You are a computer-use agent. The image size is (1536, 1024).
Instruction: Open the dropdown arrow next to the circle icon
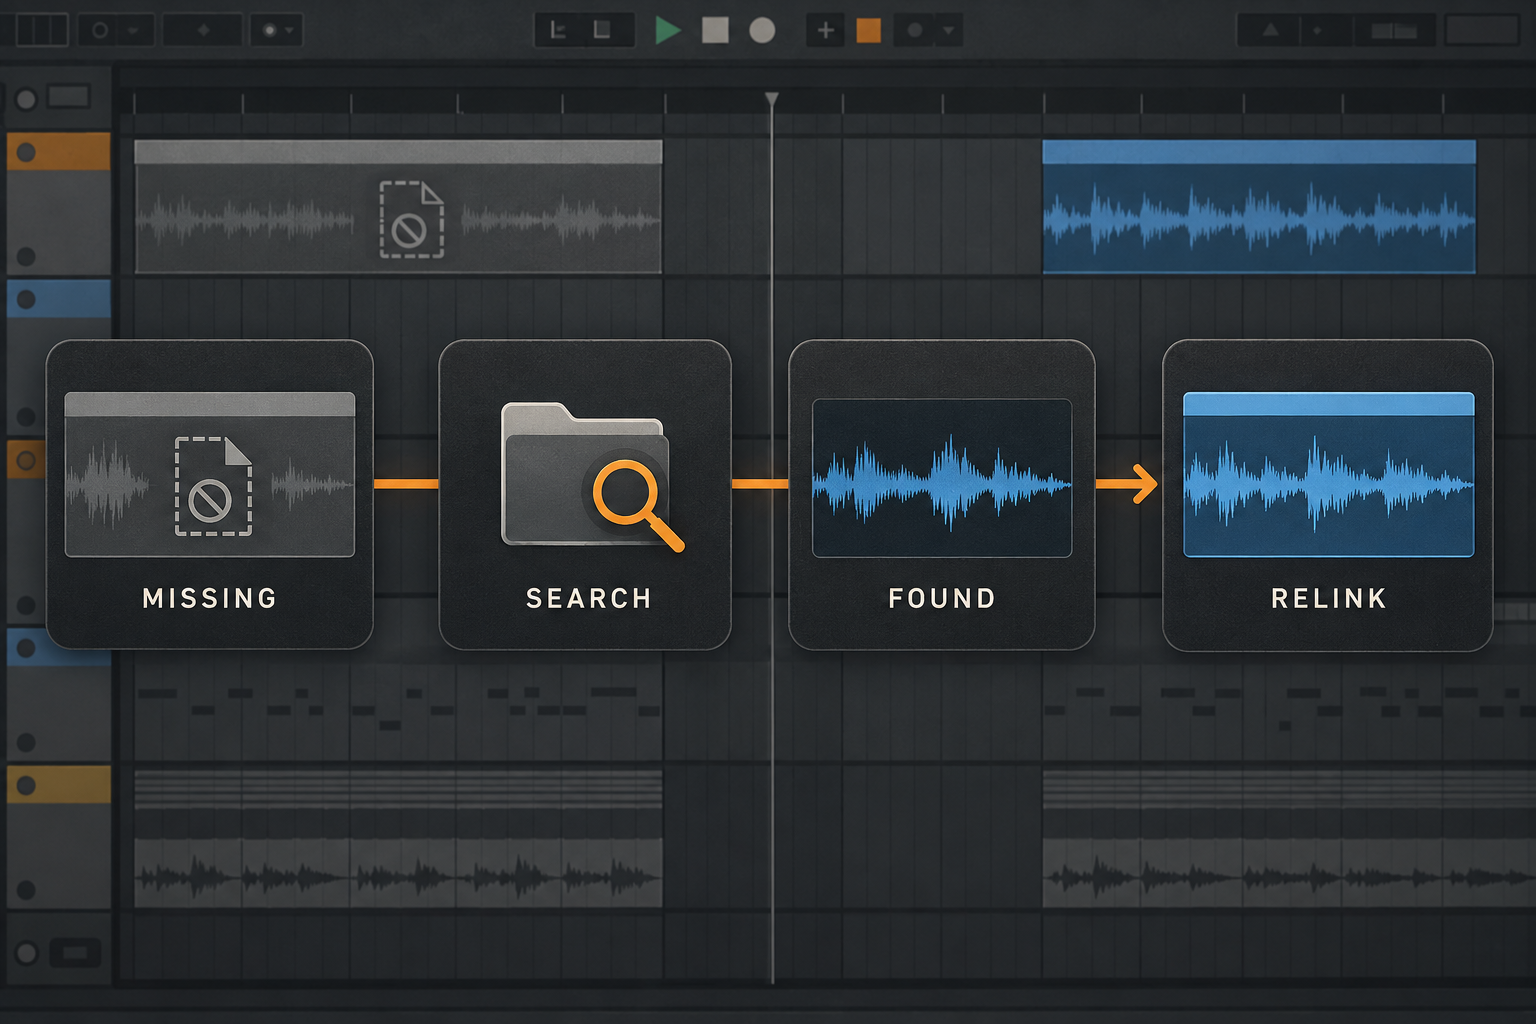[x=134, y=31]
